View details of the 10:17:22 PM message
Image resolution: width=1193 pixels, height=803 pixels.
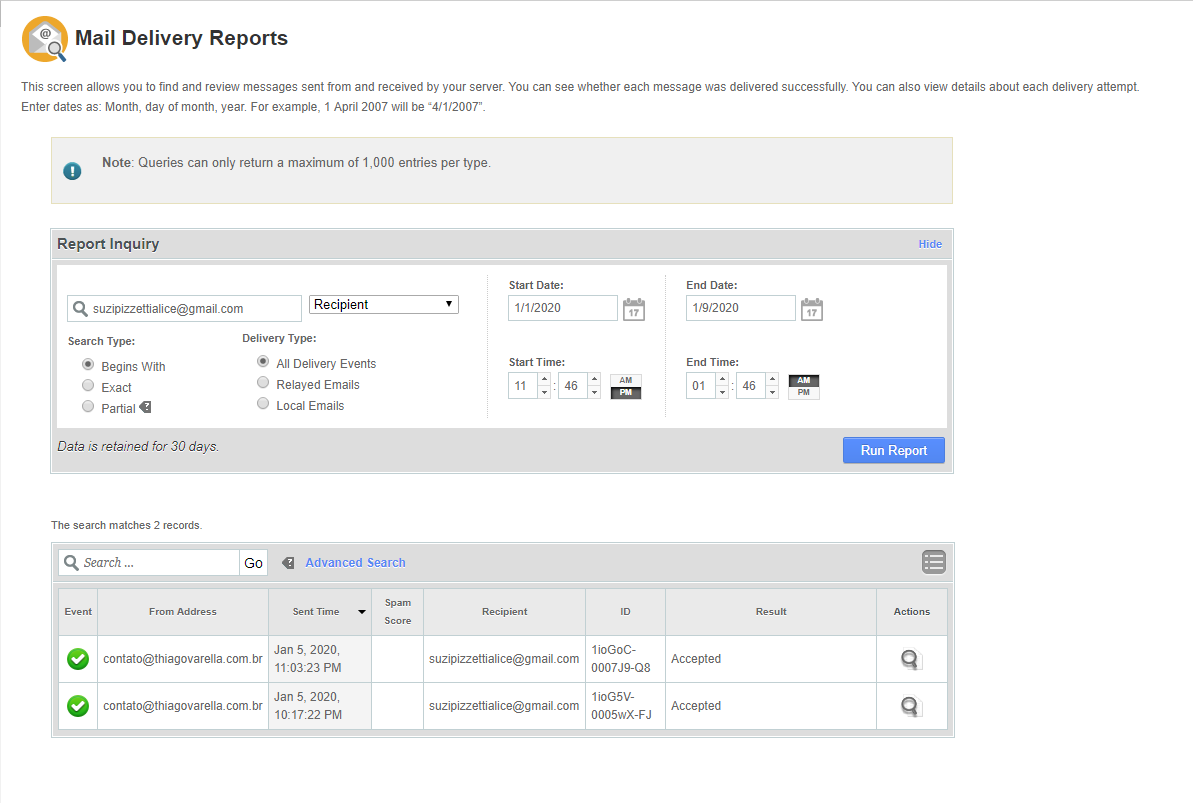coord(910,706)
